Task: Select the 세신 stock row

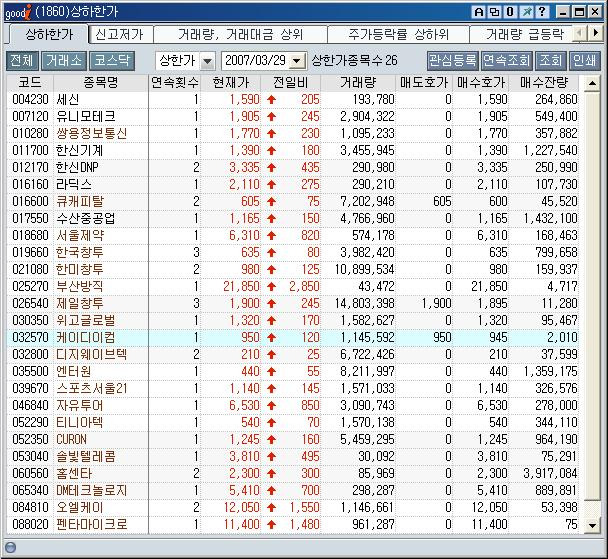Action: (x=293, y=99)
